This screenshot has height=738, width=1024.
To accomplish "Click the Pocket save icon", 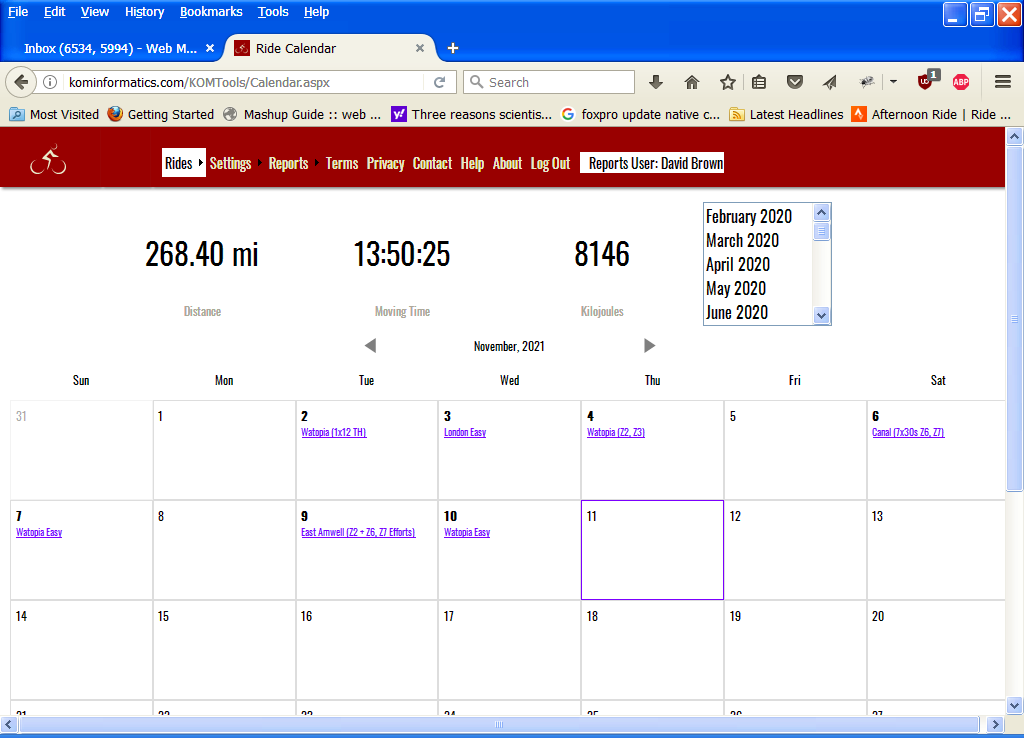I will (795, 82).
